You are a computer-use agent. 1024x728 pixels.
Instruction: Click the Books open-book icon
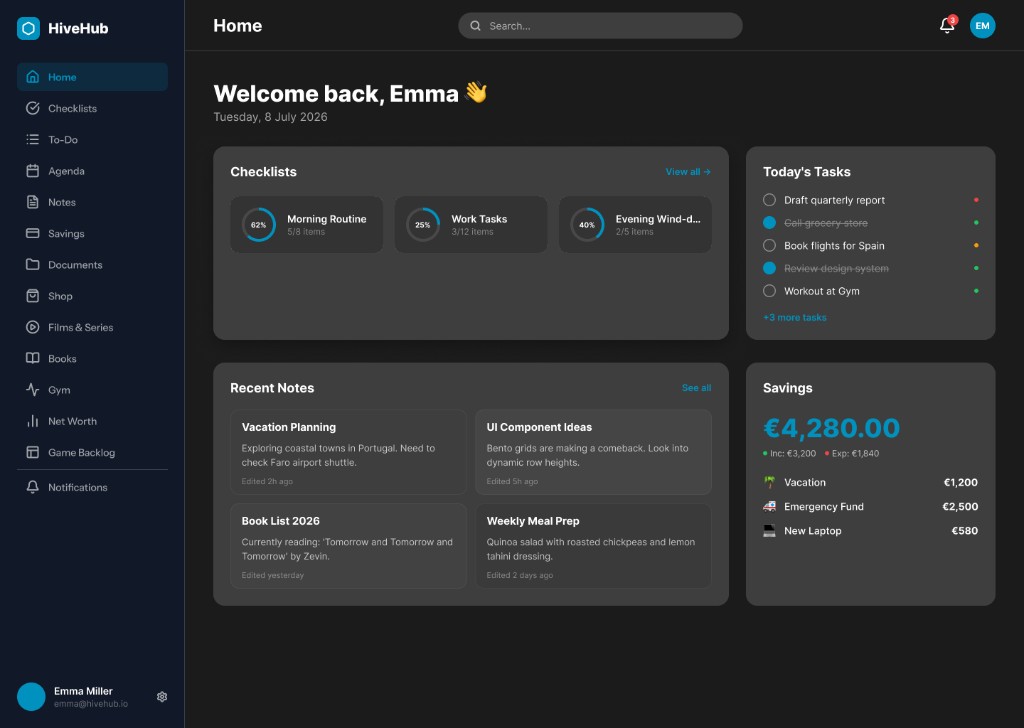pos(33,358)
